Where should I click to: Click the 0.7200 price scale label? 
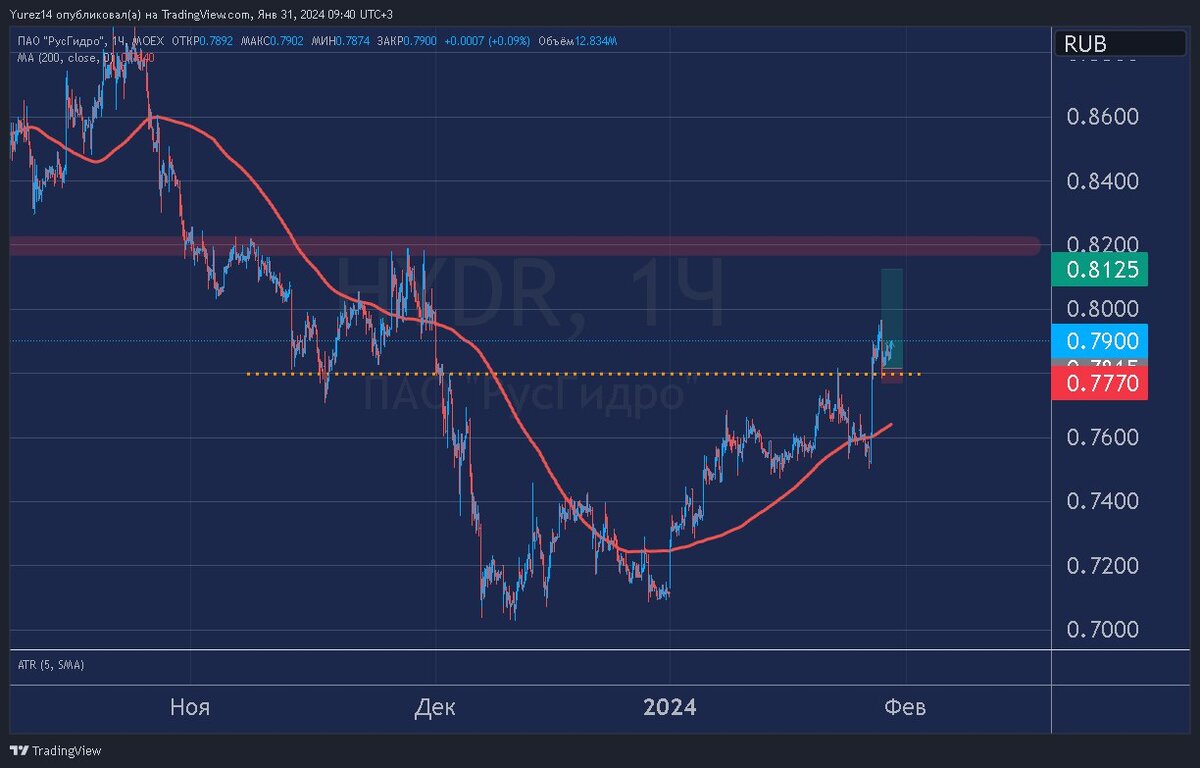tap(1103, 565)
